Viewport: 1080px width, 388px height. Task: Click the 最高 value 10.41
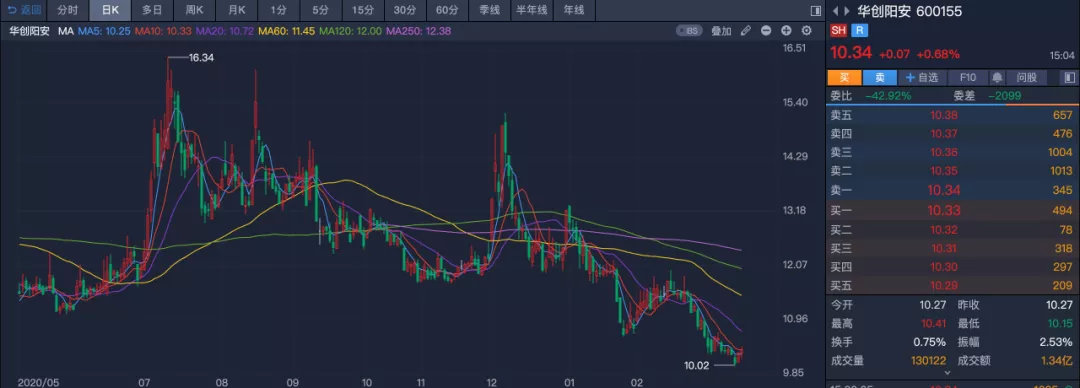click(933, 323)
